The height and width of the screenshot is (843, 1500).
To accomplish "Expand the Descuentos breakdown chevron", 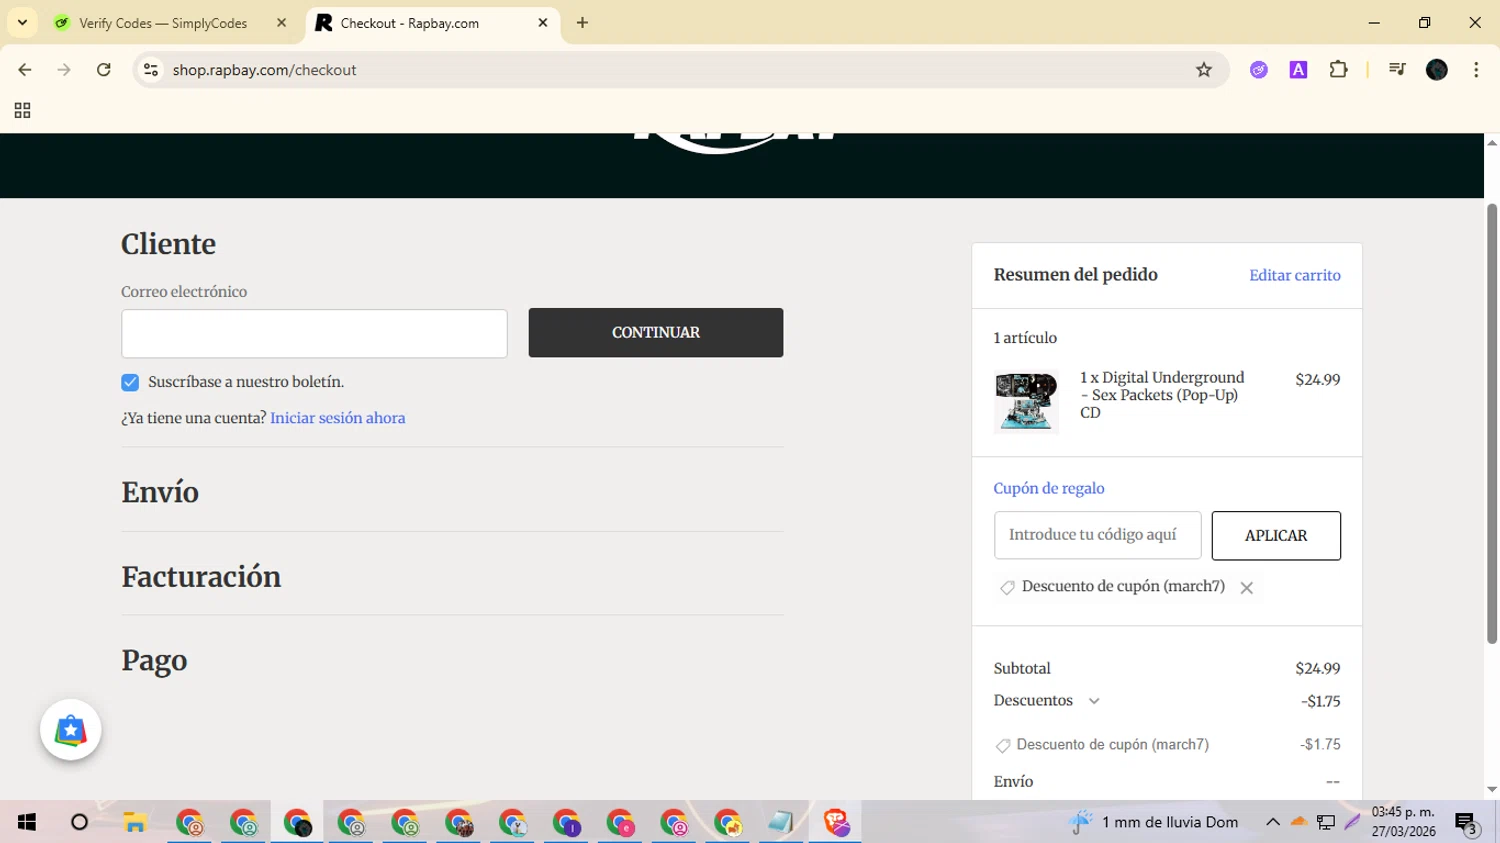I will tap(1094, 701).
